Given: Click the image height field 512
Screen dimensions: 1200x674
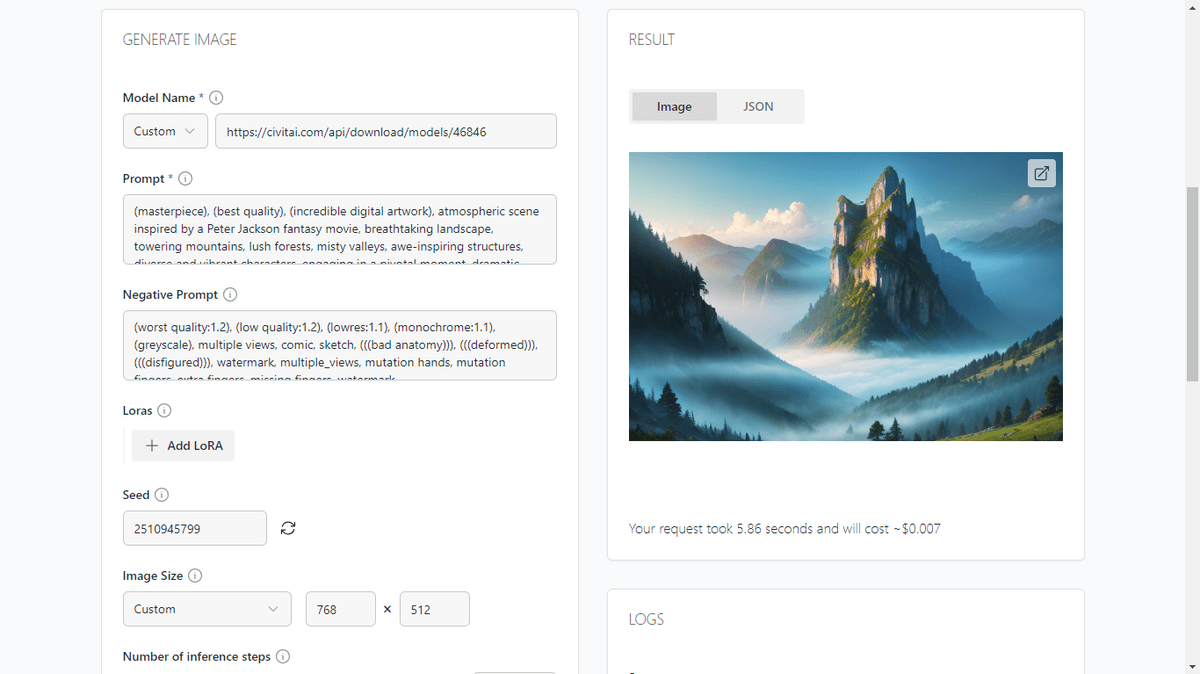Looking at the screenshot, I should pyautogui.click(x=434, y=609).
